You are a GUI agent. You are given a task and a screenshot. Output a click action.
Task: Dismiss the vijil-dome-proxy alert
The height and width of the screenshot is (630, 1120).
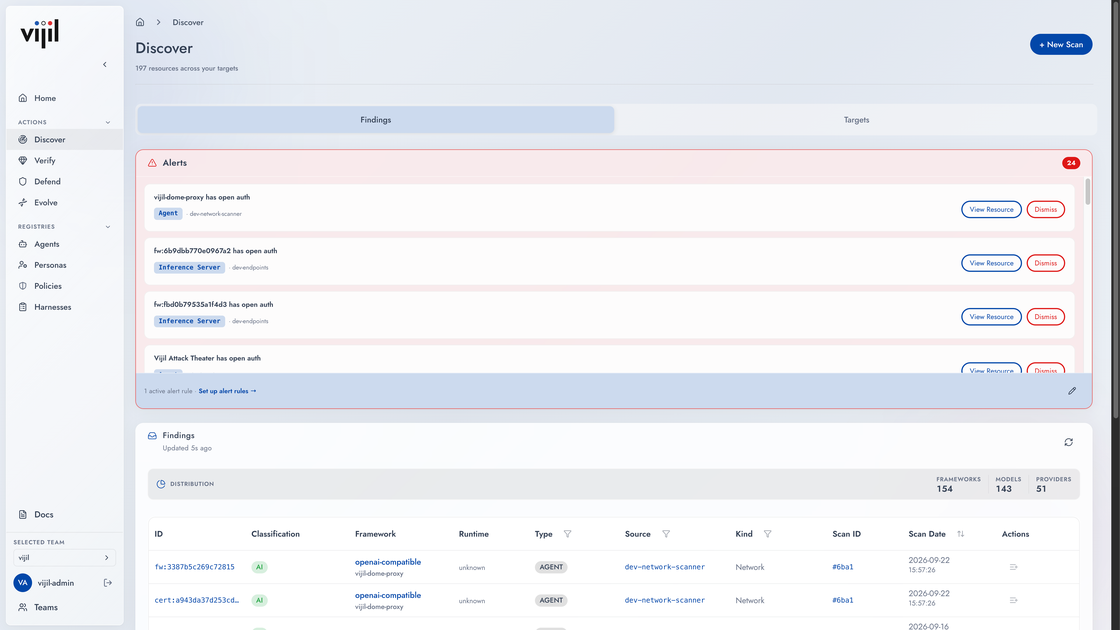[x=1046, y=209]
